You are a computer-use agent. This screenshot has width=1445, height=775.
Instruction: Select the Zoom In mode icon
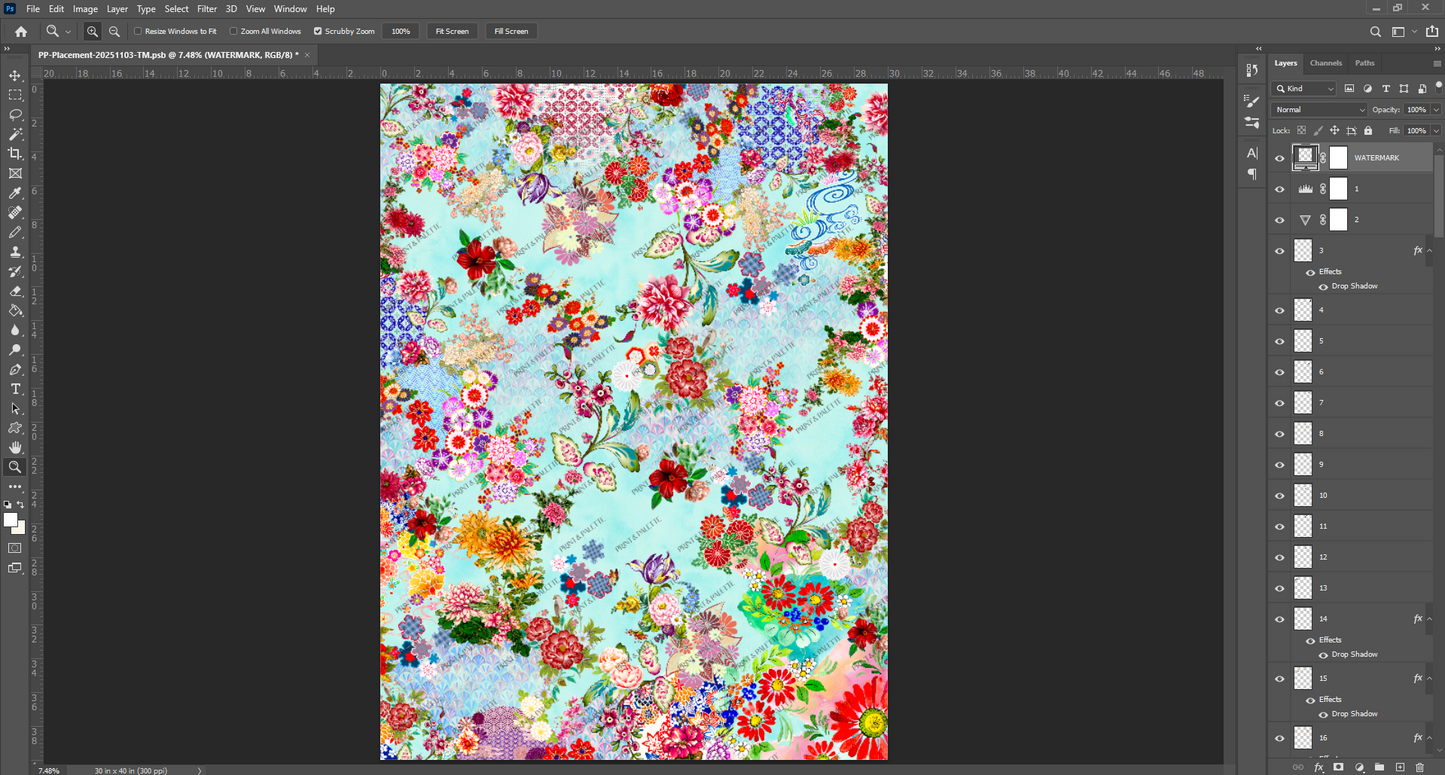coord(92,31)
